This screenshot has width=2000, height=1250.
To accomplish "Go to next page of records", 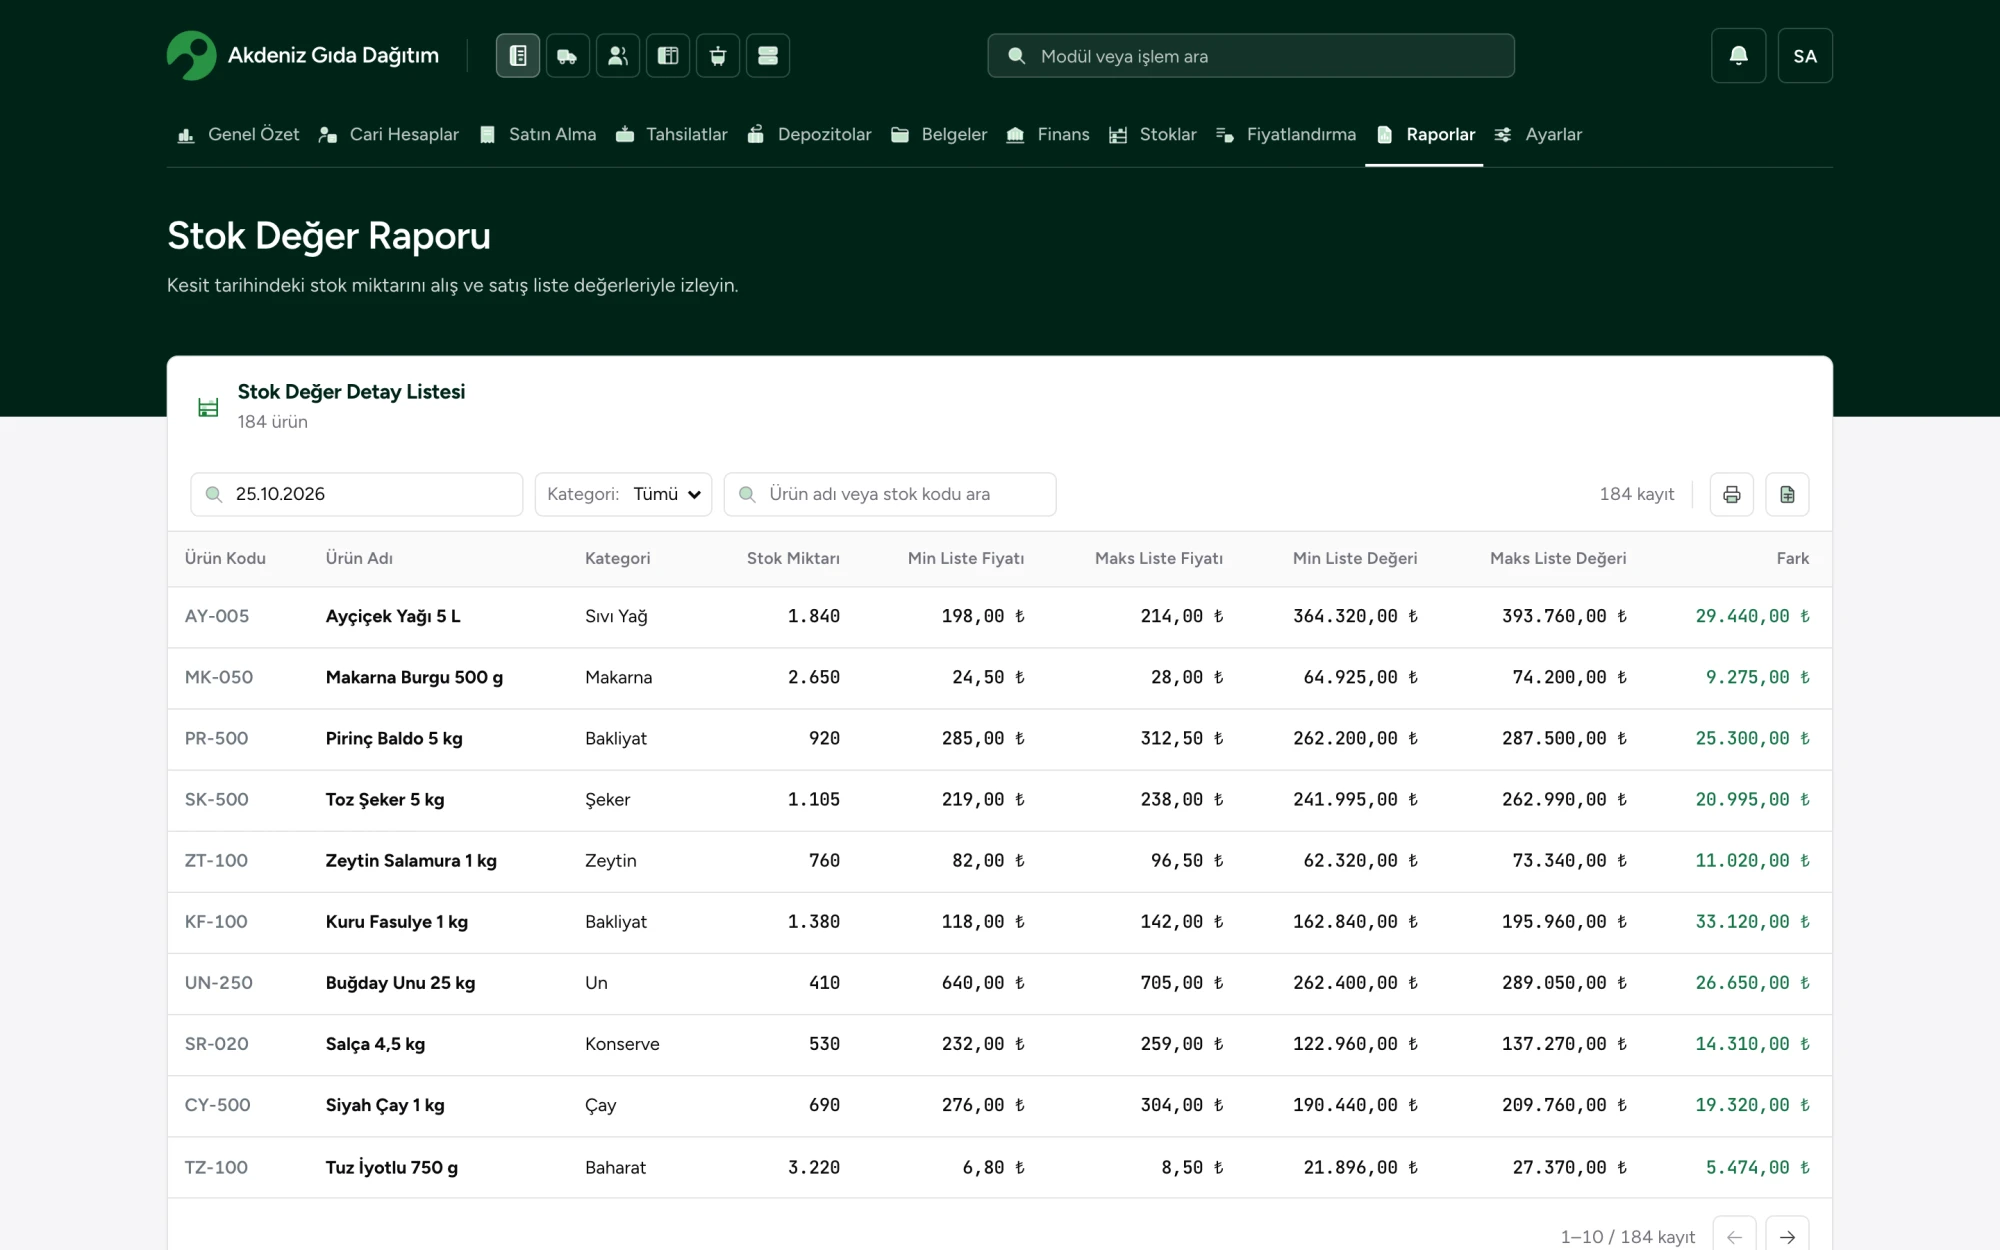I will [x=1787, y=1237].
